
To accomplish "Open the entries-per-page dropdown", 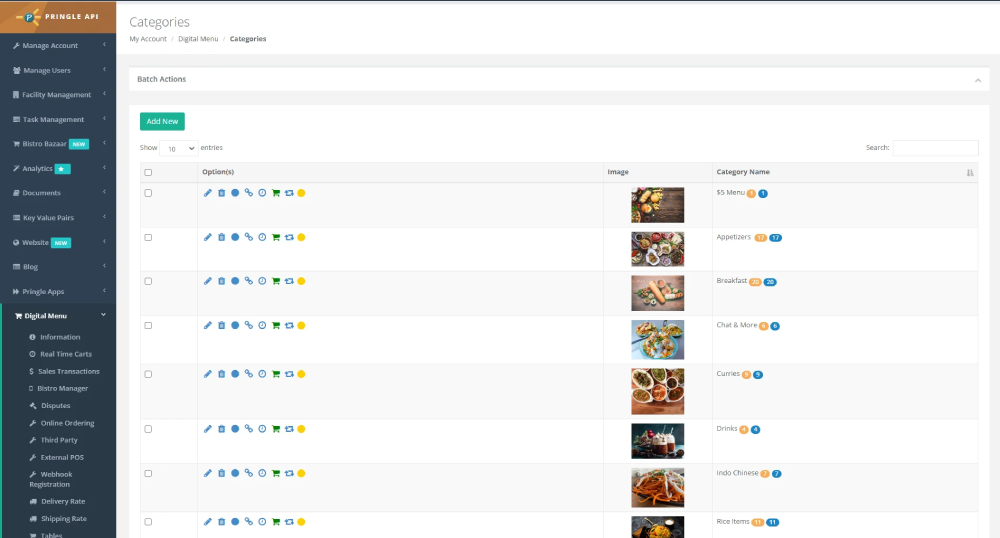I will 179,148.
